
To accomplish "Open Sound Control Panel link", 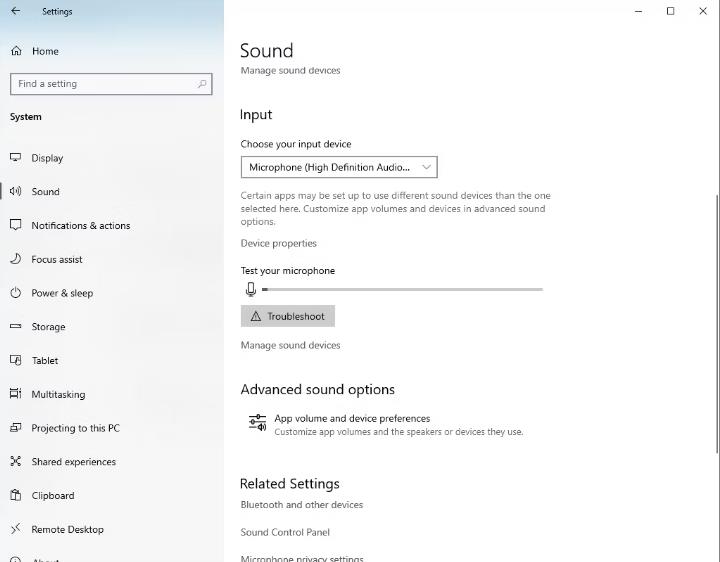I will click(x=285, y=532).
